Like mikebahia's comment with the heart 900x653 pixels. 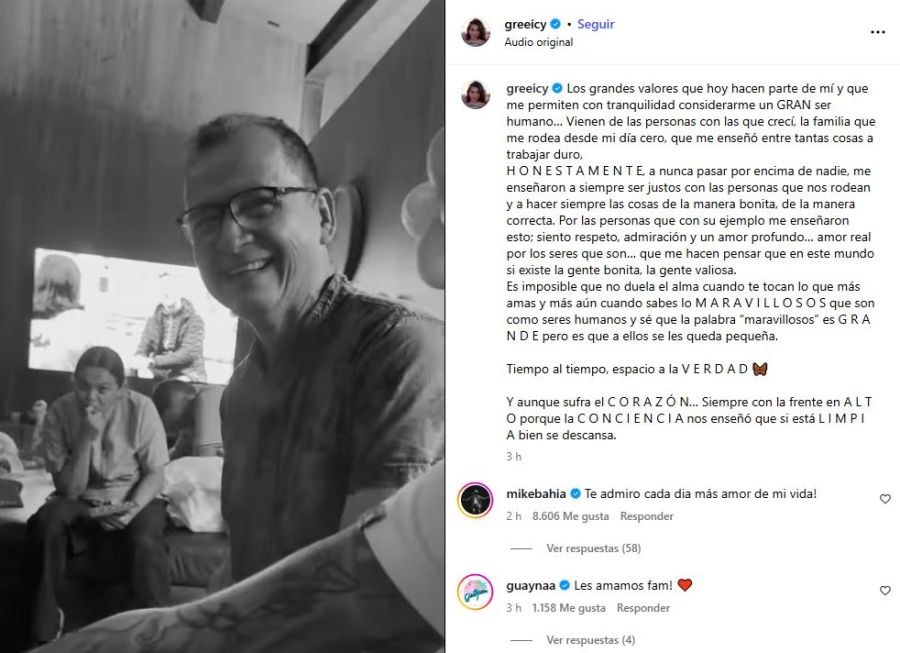pyautogui.click(x=885, y=499)
